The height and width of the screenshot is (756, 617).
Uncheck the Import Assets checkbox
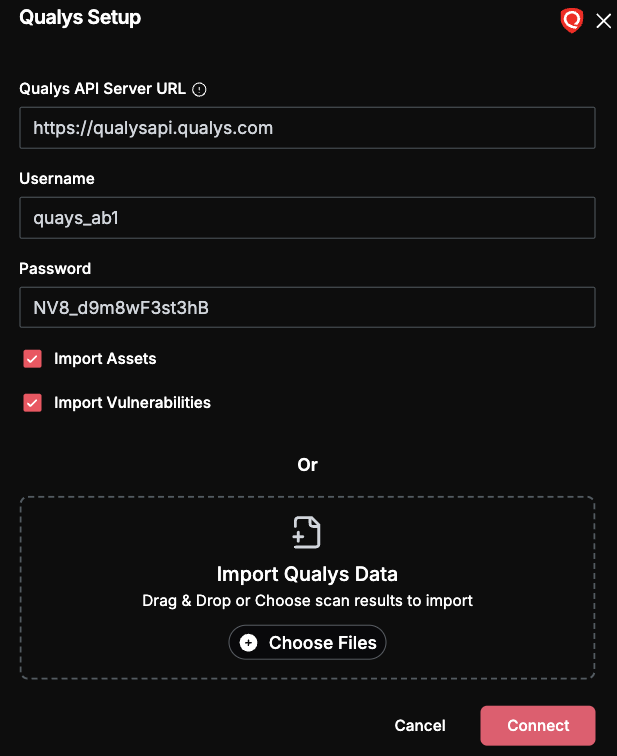click(x=32, y=359)
